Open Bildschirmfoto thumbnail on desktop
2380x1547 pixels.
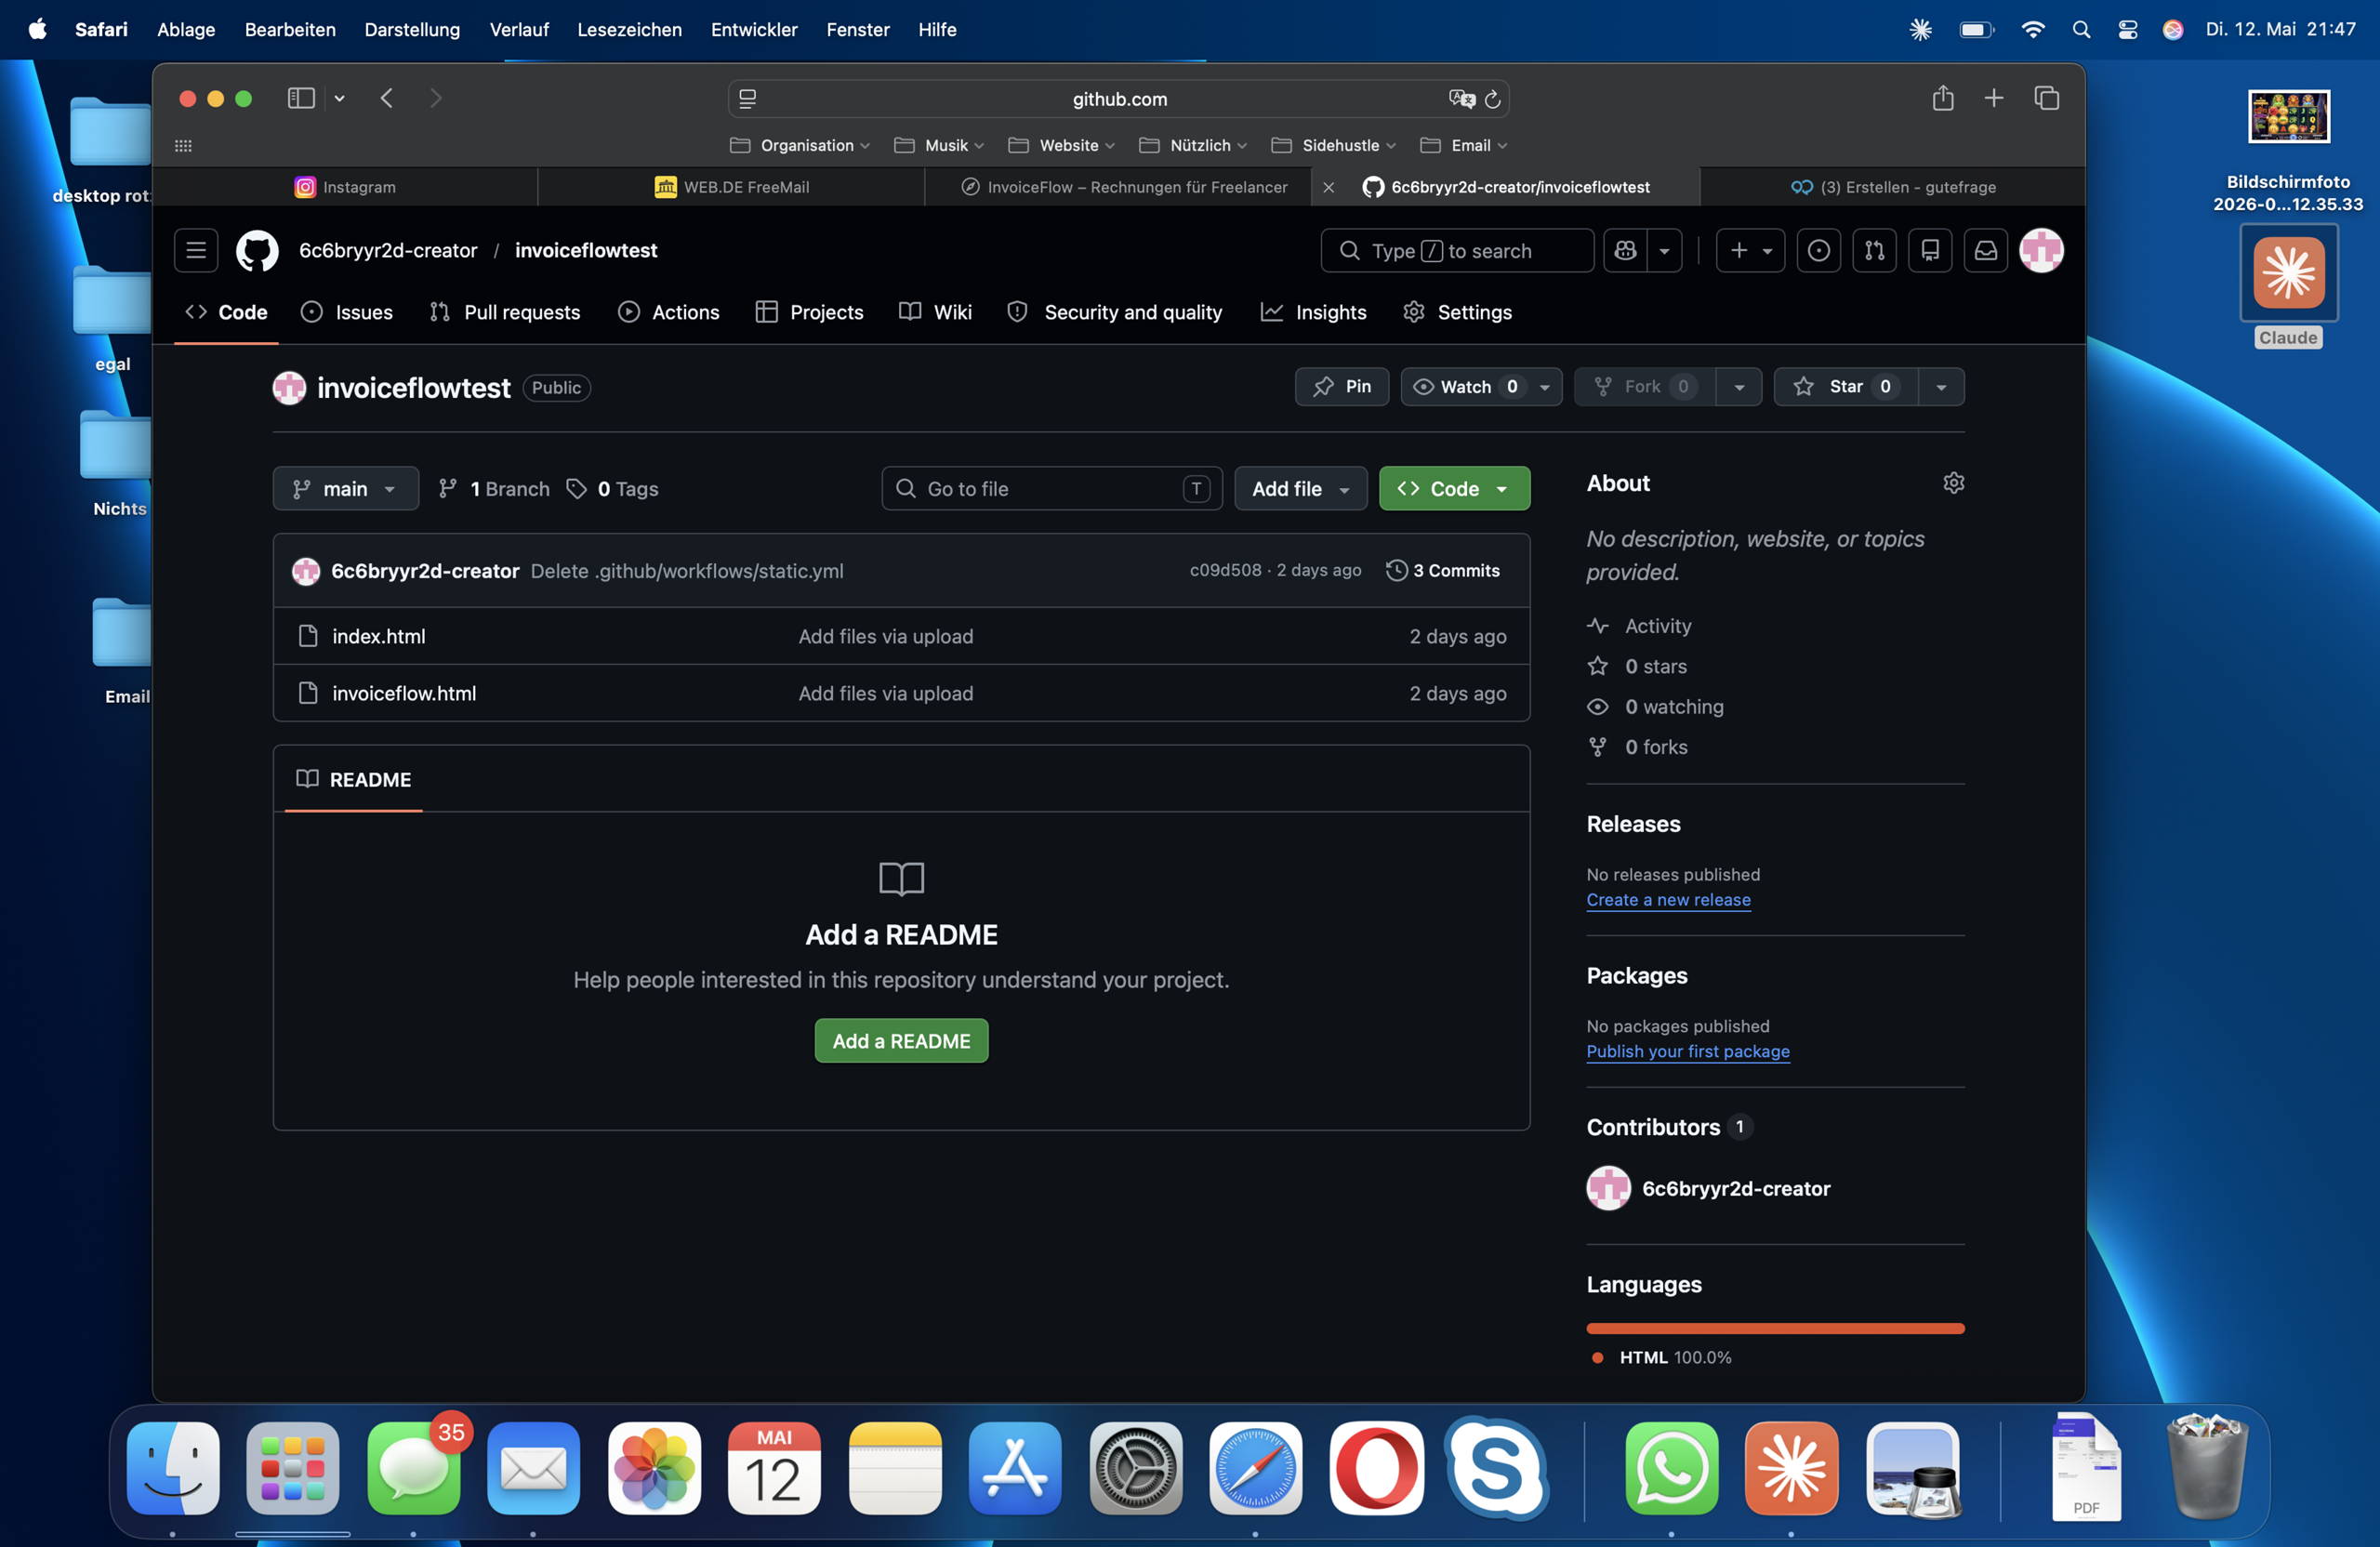point(2288,117)
